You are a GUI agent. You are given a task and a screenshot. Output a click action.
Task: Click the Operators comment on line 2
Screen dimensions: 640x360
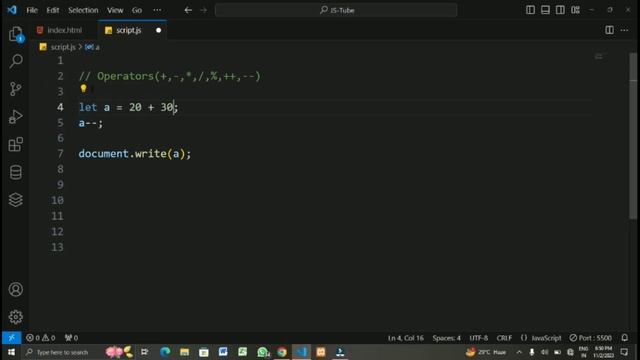click(169, 76)
